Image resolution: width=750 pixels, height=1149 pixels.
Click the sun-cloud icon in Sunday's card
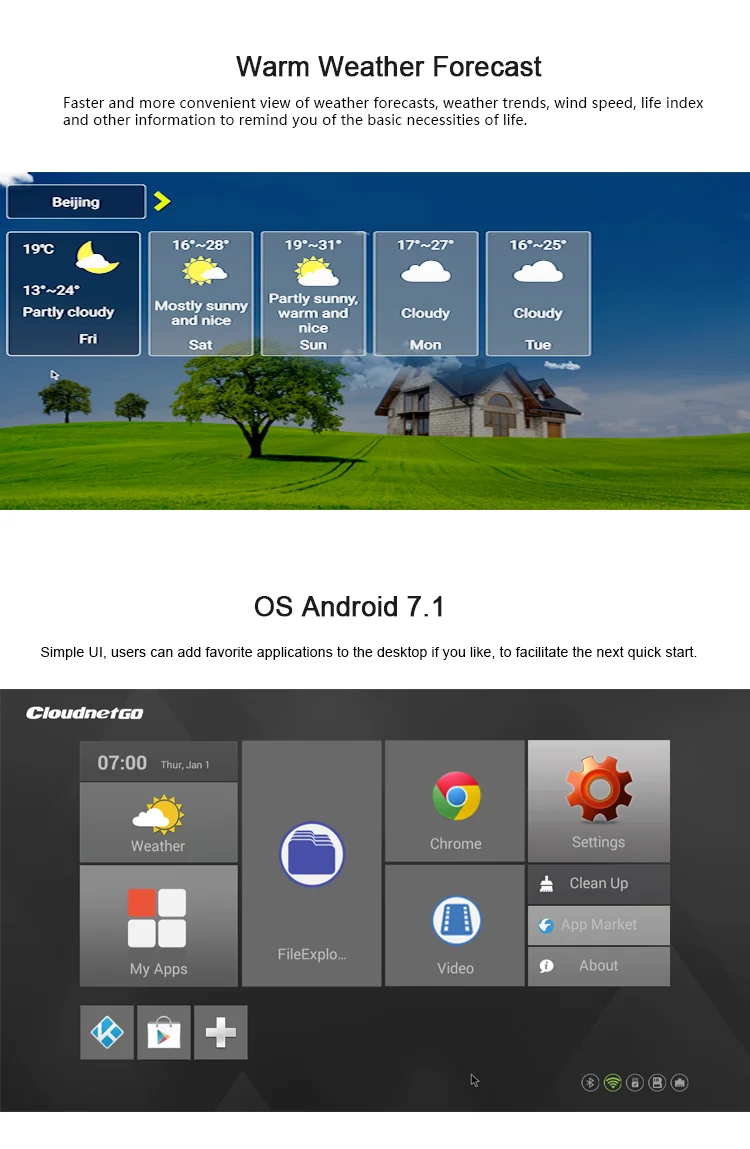(317, 272)
